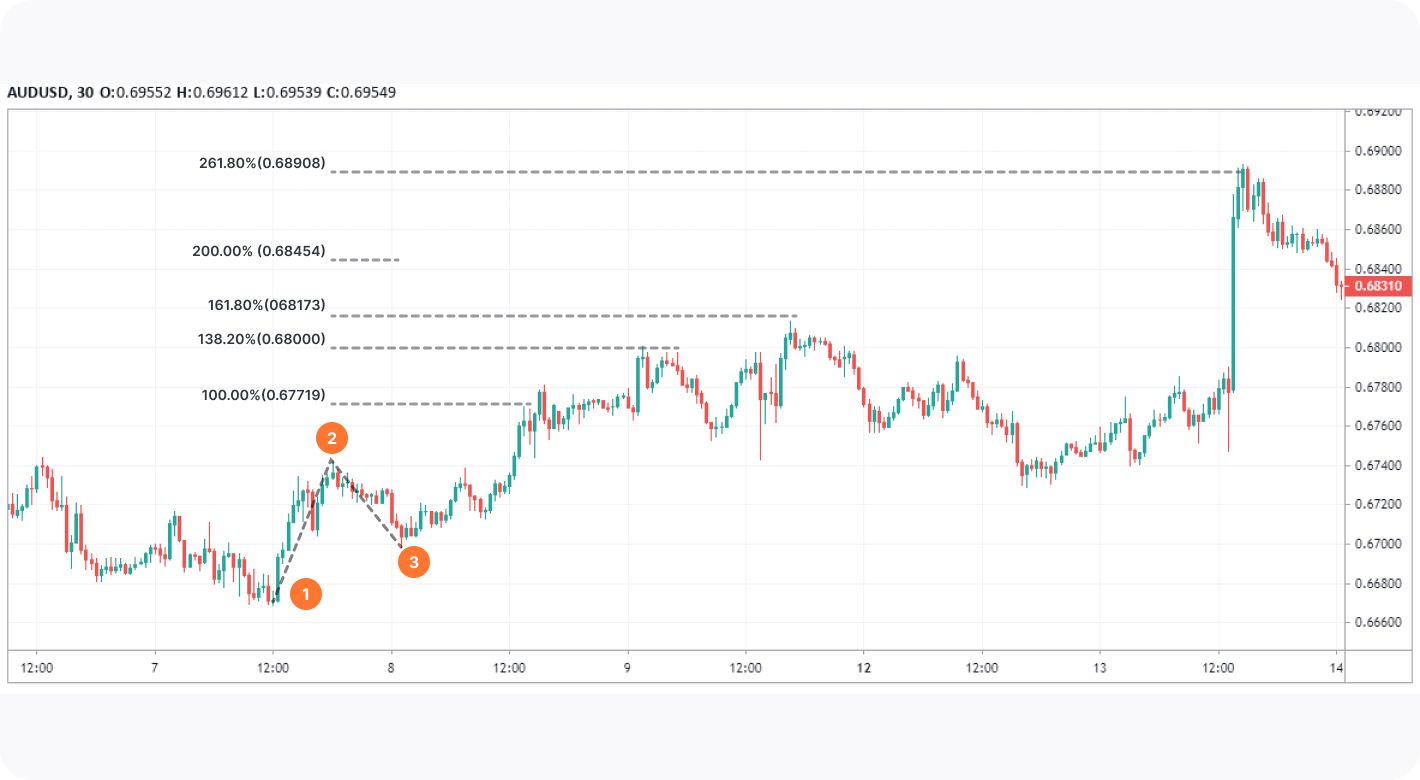Image resolution: width=1420 pixels, height=780 pixels.
Task: Click the 200.00% (0.68454) level label
Action: [259, 251]
